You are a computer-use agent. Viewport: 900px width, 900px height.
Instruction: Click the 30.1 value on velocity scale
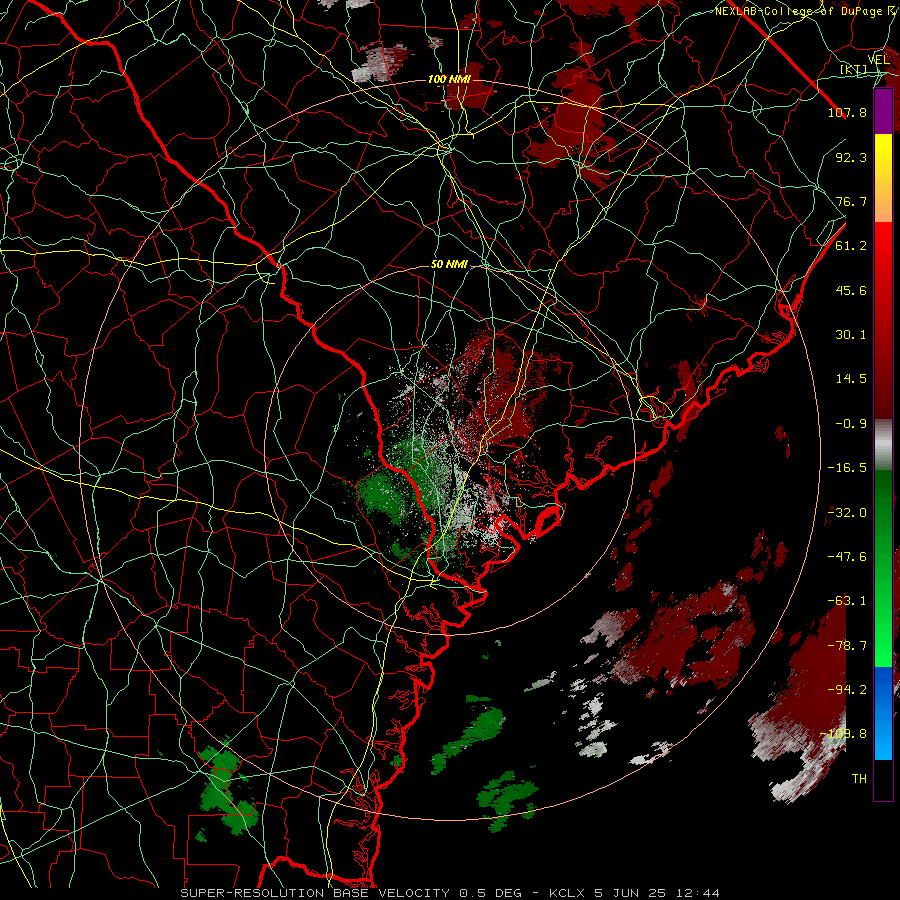tap(851, 334)
